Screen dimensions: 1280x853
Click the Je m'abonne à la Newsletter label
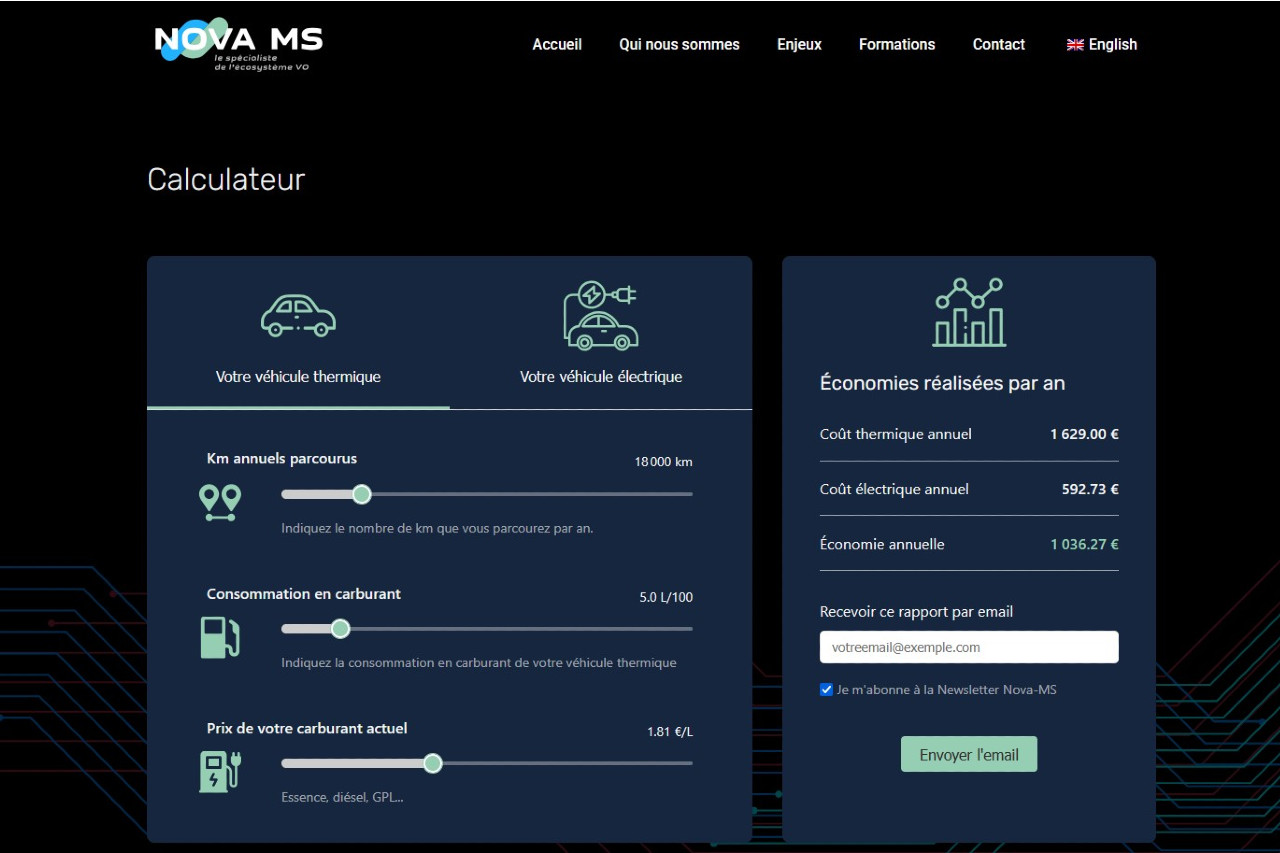pyautogui.click(x=947, y=690)
